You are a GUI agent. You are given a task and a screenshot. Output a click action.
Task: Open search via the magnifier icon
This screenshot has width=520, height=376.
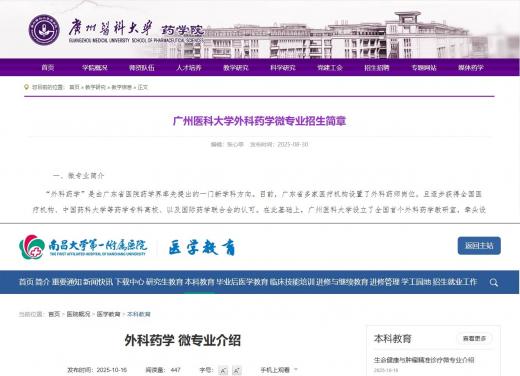click(x=494, y=282)
